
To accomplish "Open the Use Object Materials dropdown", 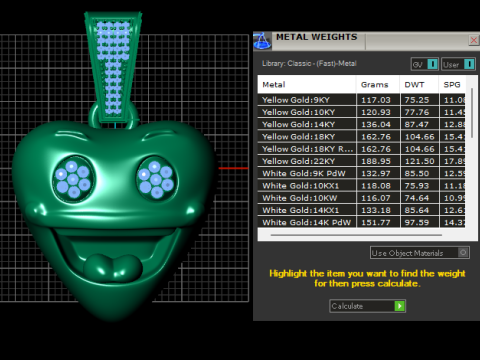I will 420,253.
